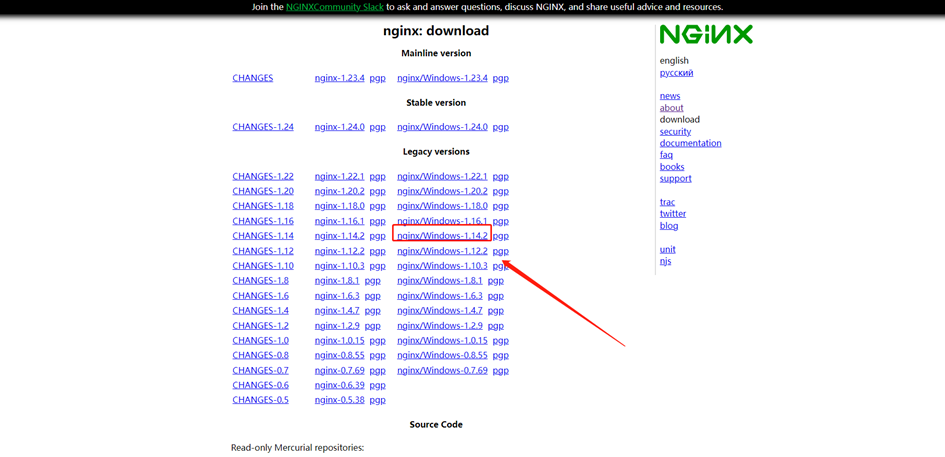The image size is (945, 457).
Task: Download nginx-1.16.1 source
Action: tap(339, 221)
